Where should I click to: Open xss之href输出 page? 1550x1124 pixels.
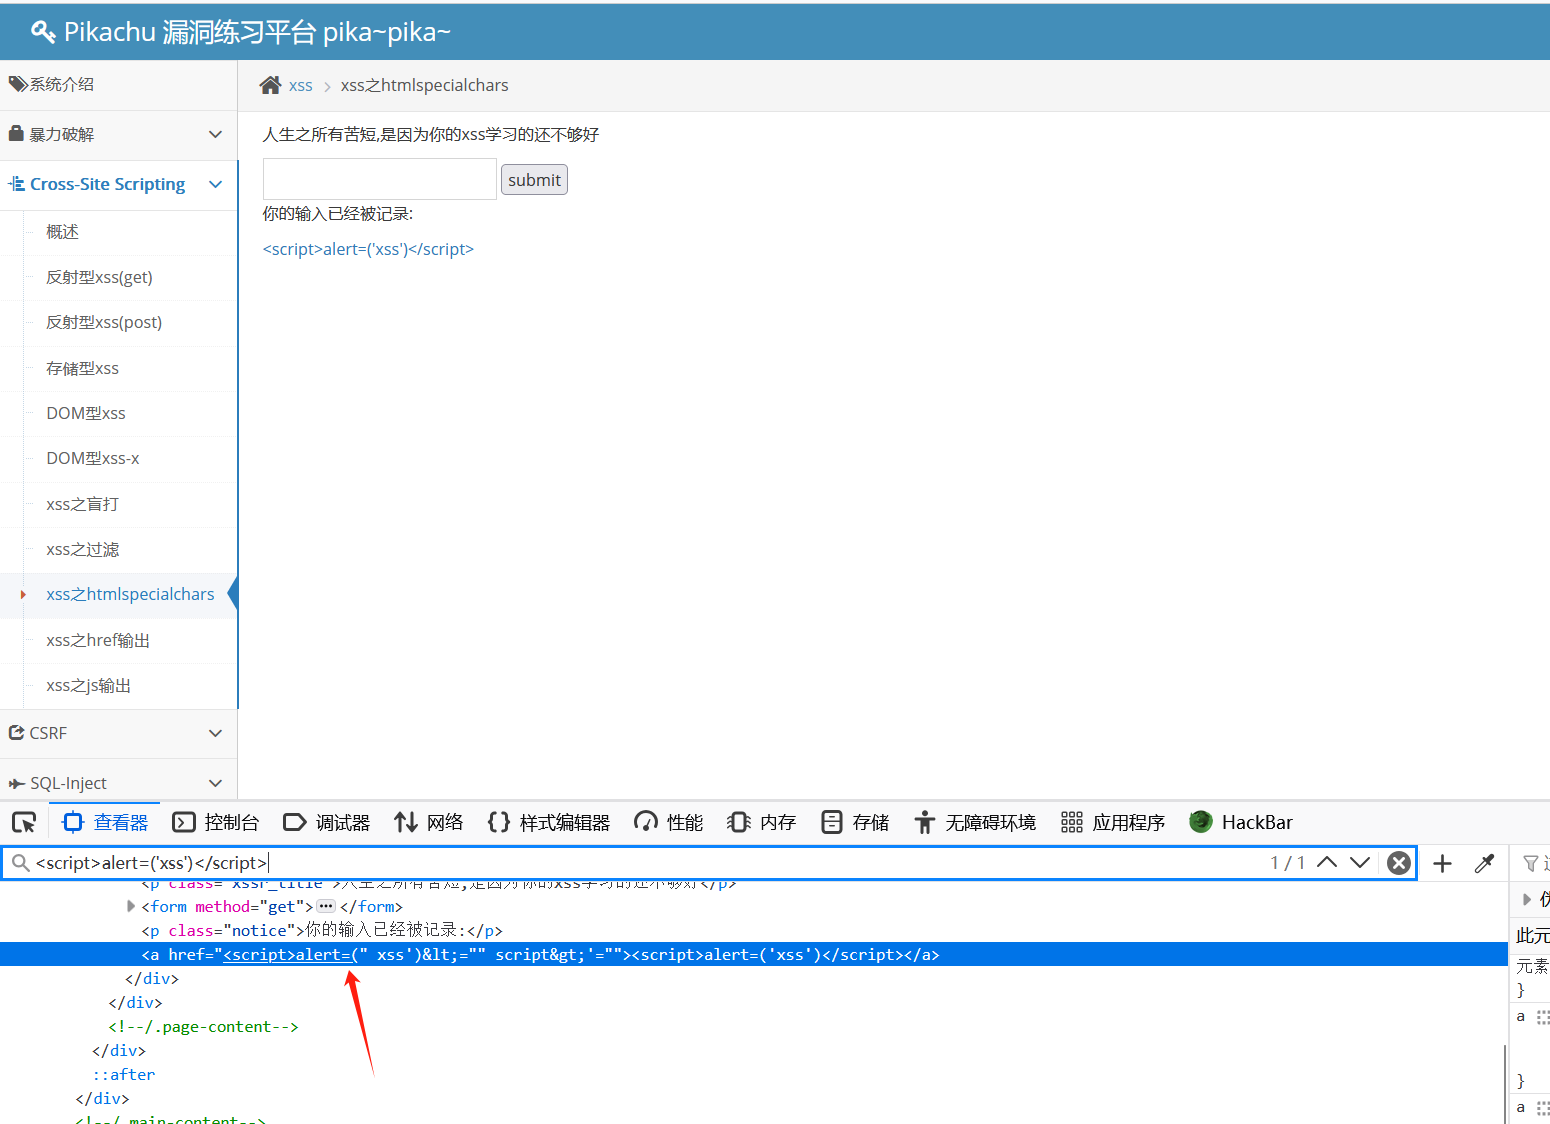[98, 640]
